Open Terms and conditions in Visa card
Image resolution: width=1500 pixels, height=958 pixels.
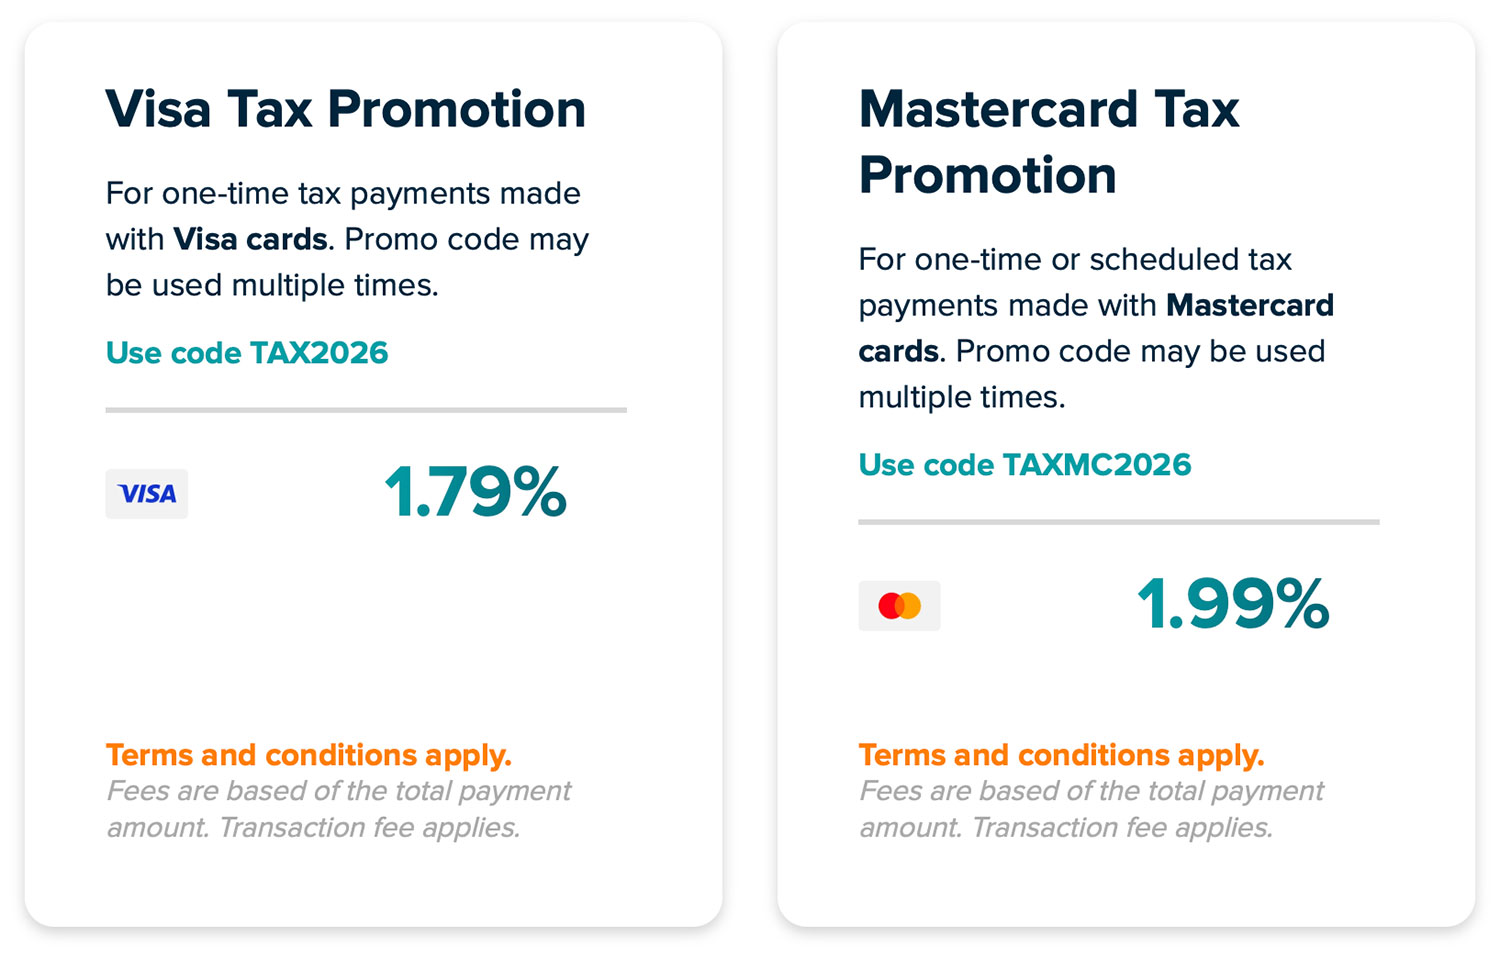(309, 755)
